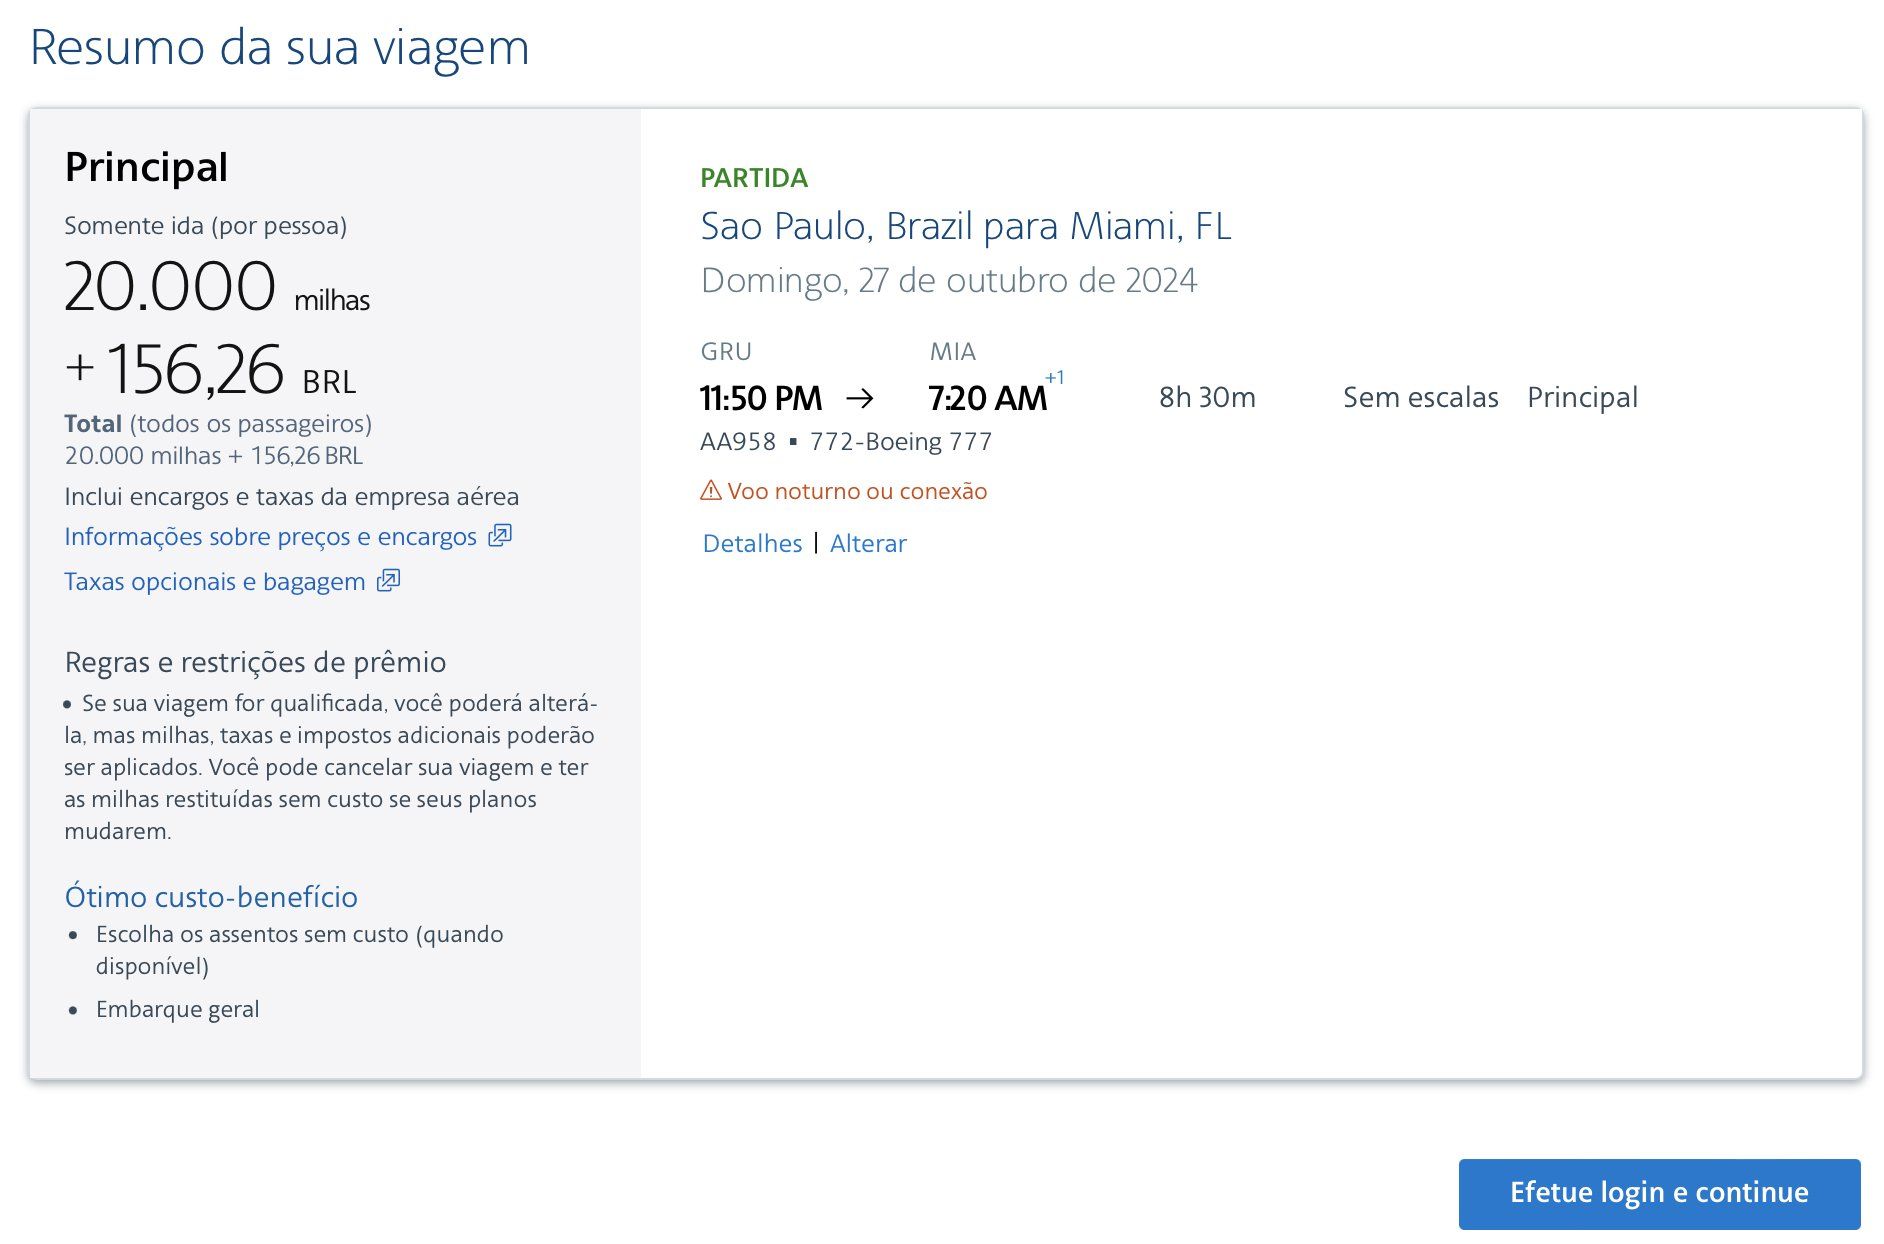The image size is (1884, 1244).
Task: Open Taxas opcionais e bagagem link
Action: click(x=214, y=582)
